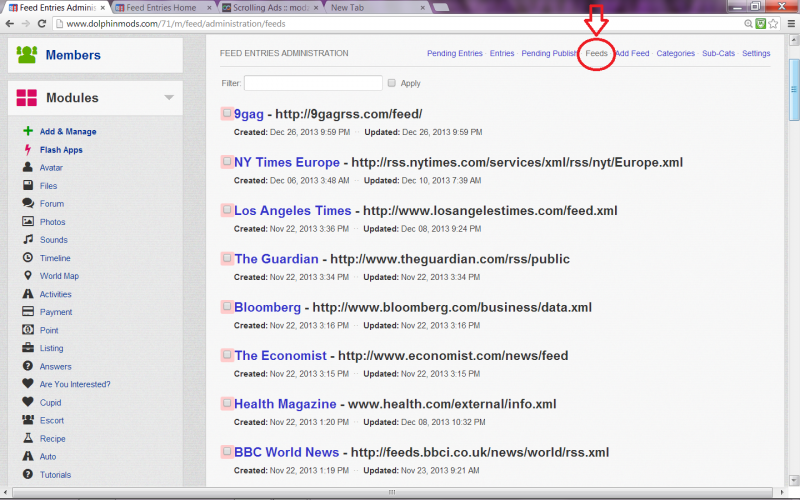Click the Answers question mark icon
The width and height of the screenshot is (800, 500).
(28, 366)
